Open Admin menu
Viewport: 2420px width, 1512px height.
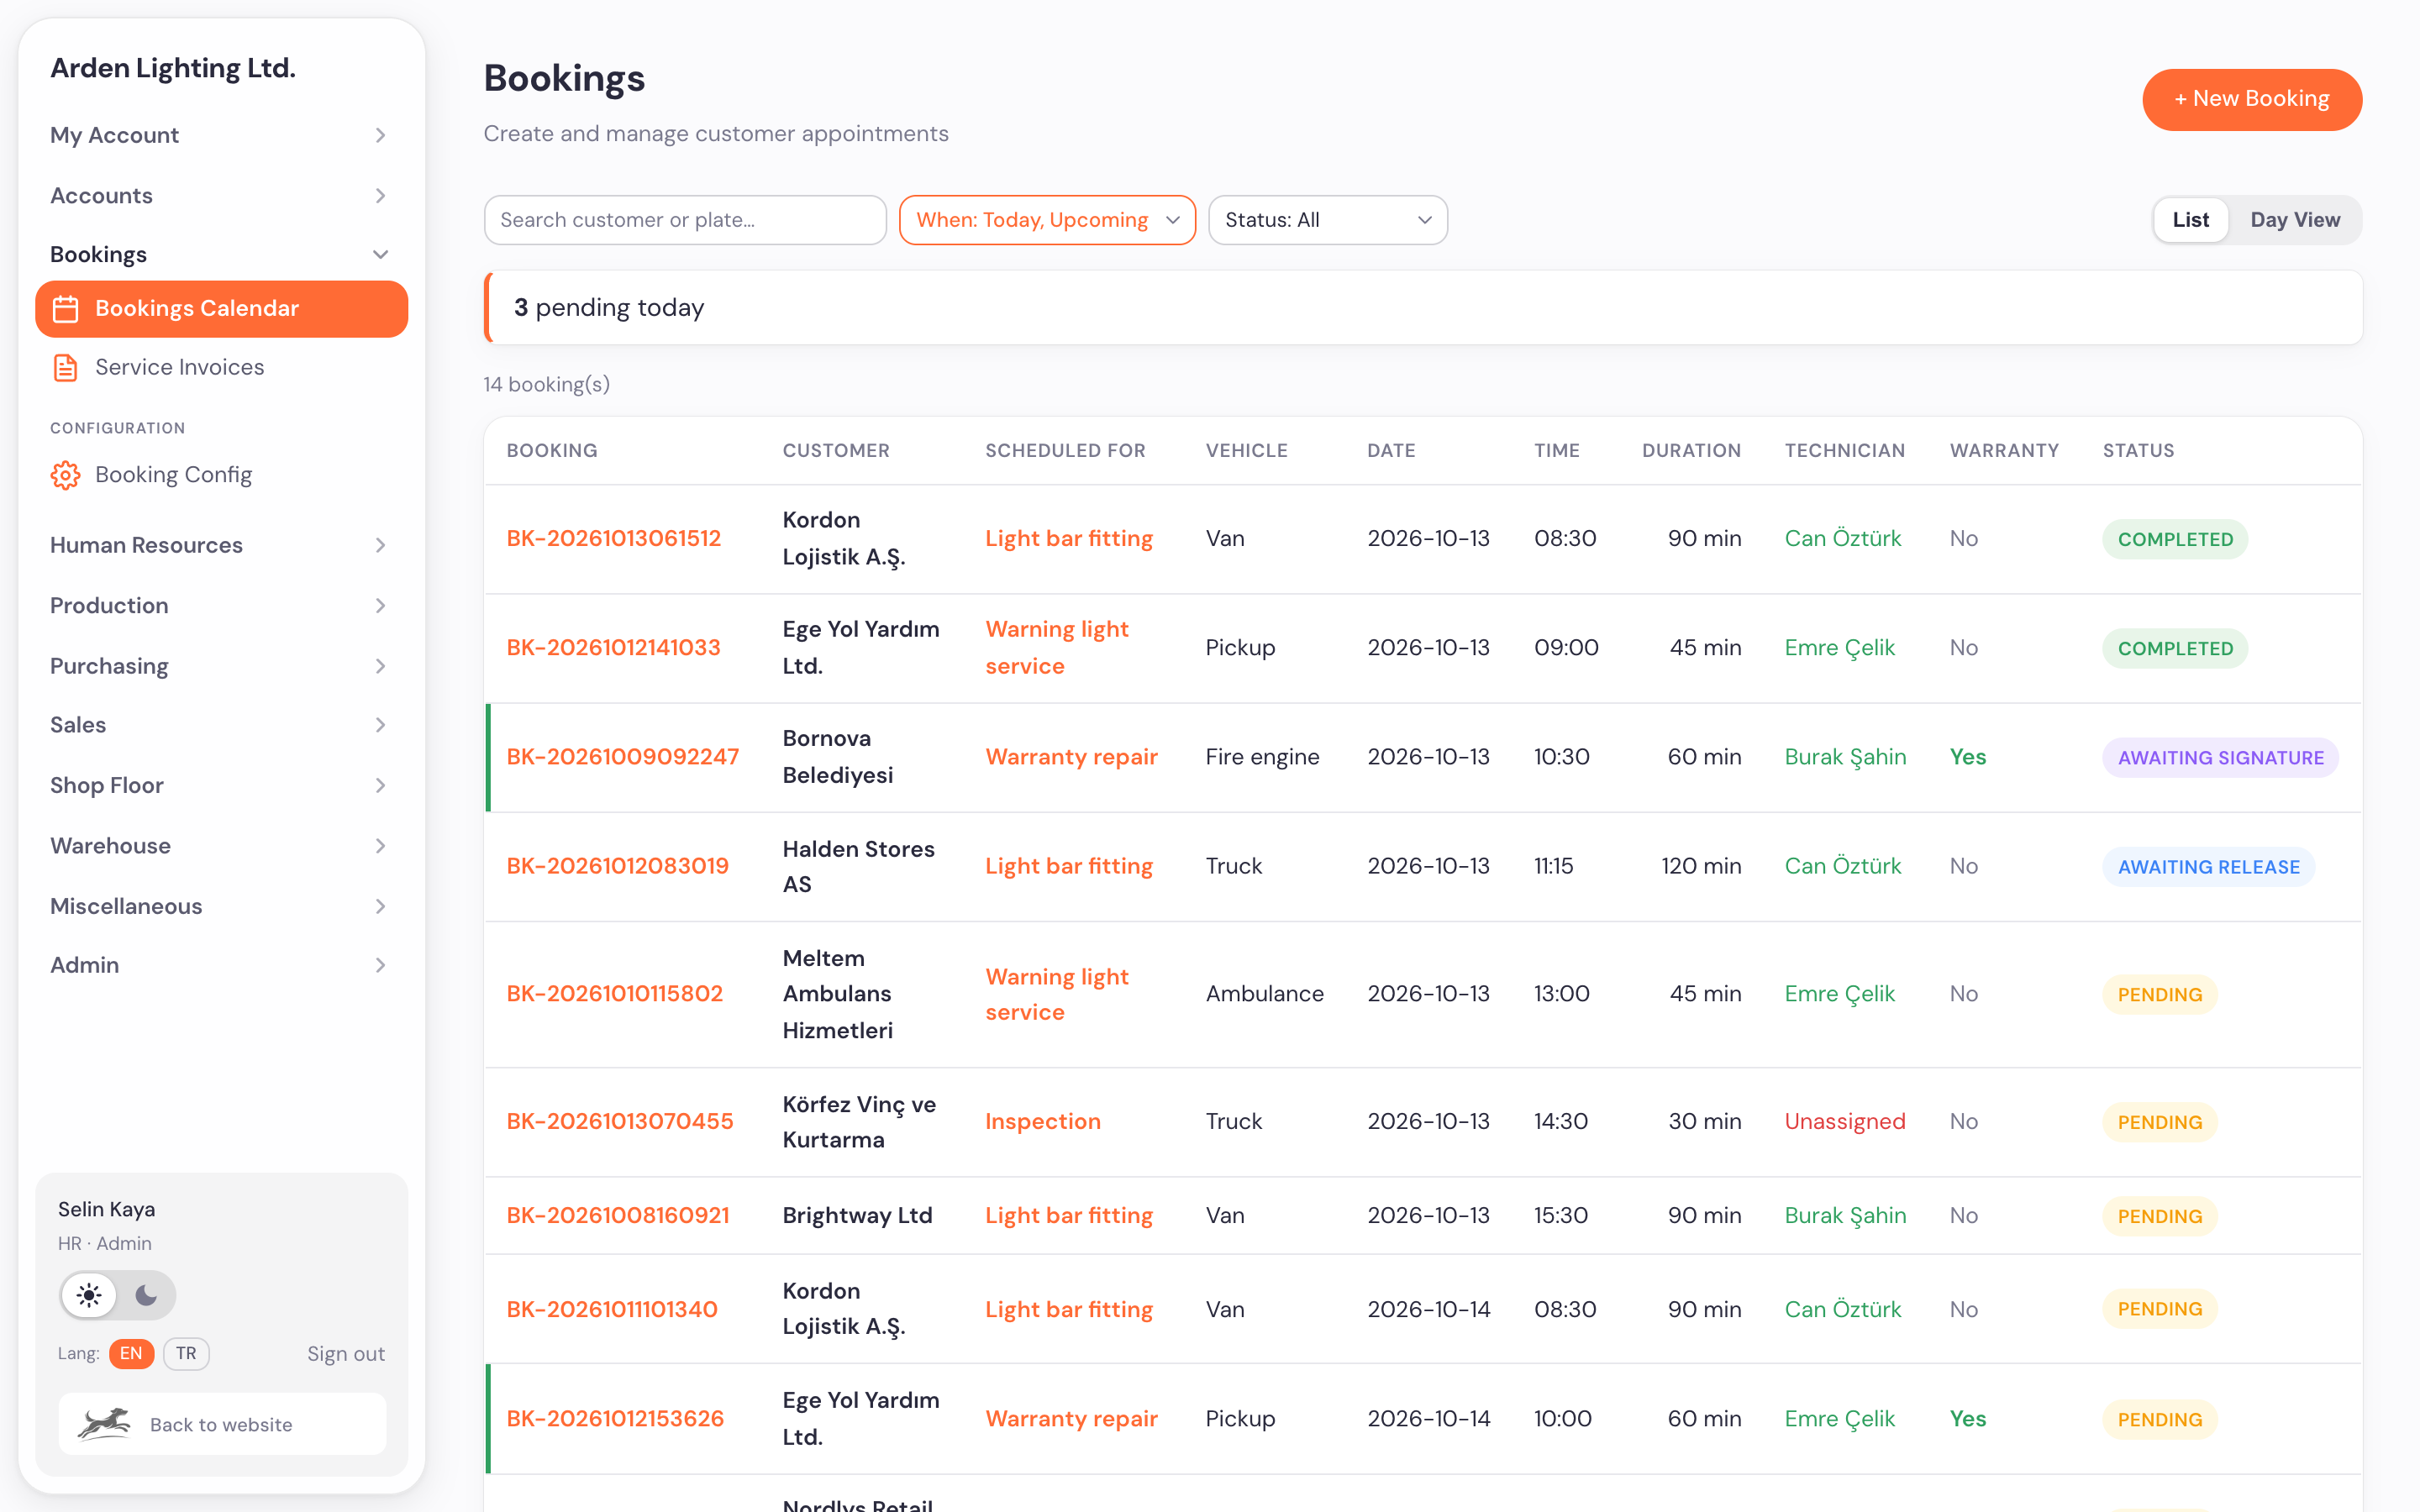[x=220, y=965]
